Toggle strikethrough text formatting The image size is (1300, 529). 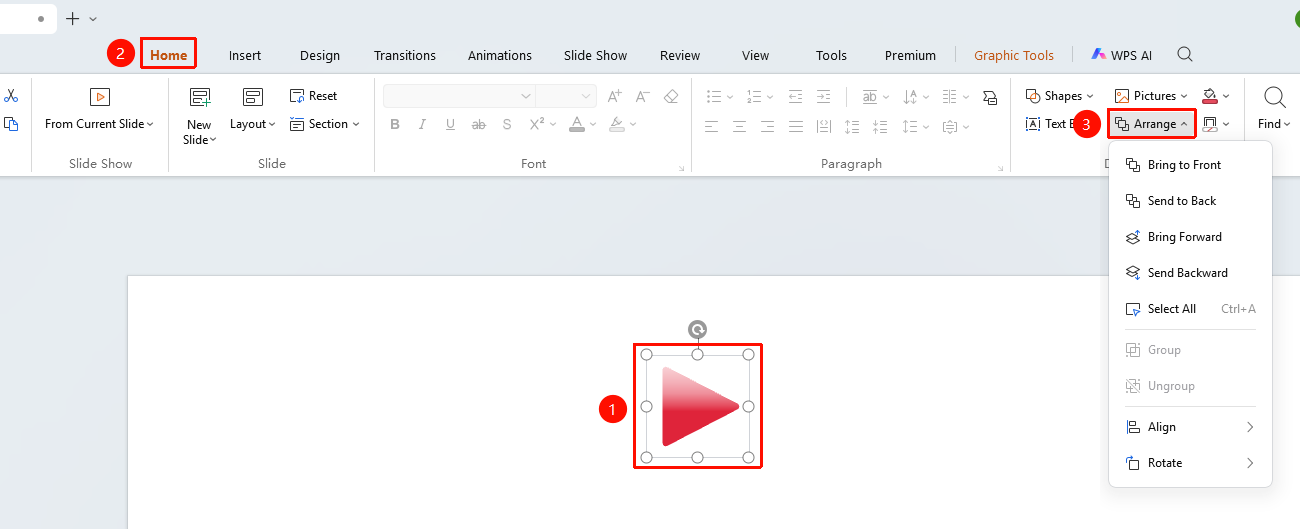coord(479,124)
